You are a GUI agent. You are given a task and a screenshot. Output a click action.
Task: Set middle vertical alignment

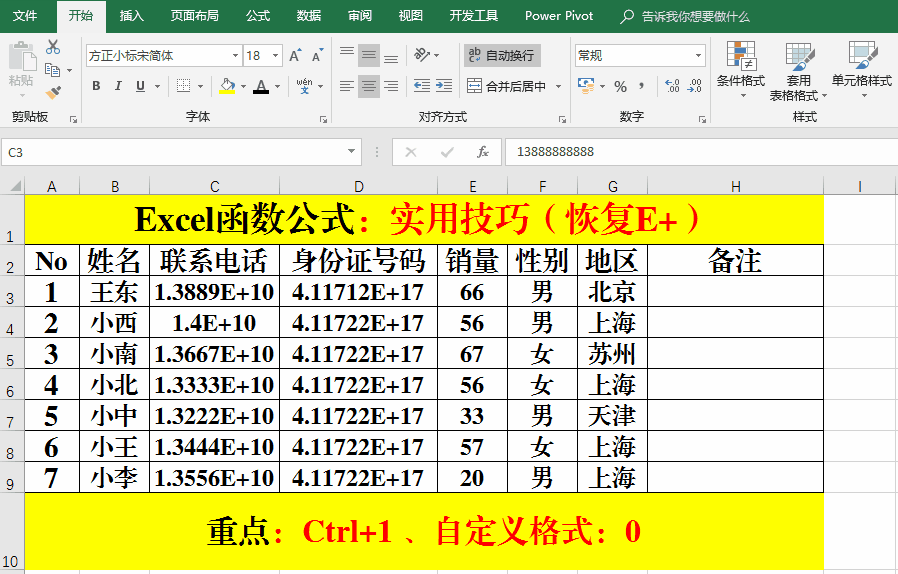[x=369, y=55]
